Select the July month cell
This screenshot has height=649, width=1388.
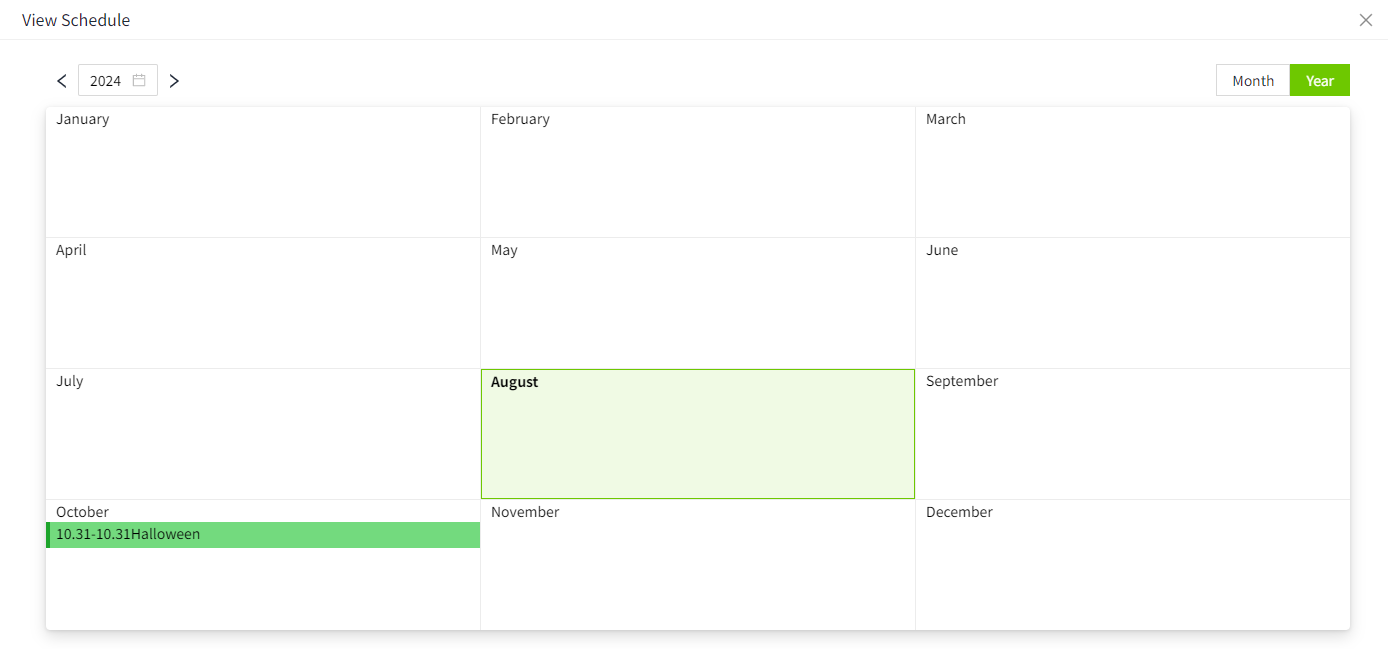coord(263,434)
